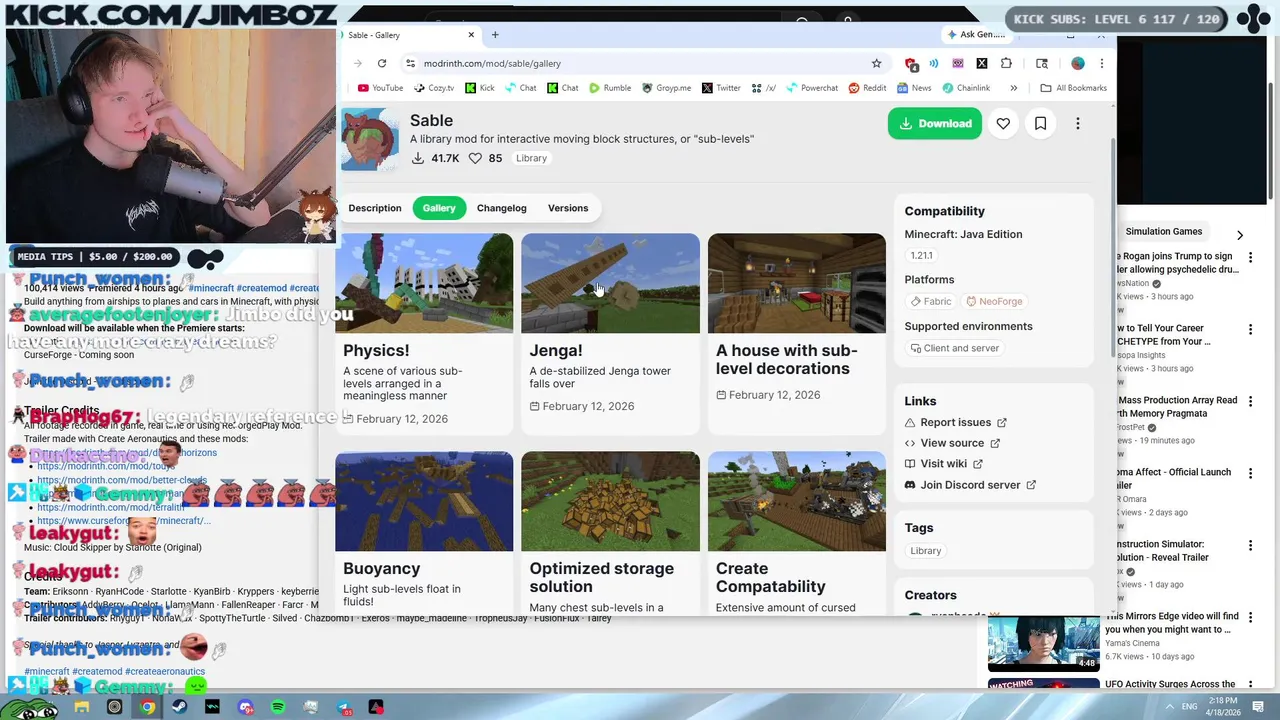Click the X extension icon in toolbar
The width and height of the screenshot is (1280, 720).
[x=982, y=63]
